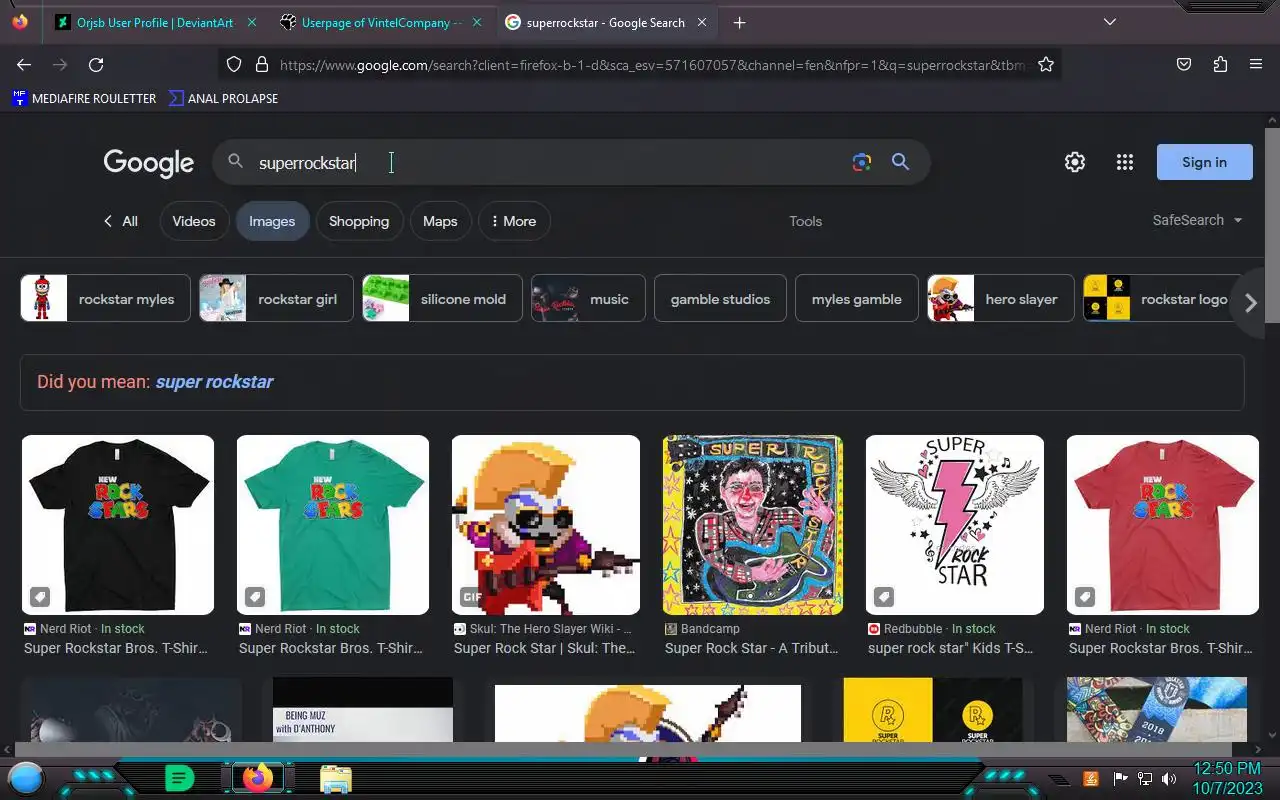The height and width of the screenshot is (800, 1280).
Task: Click the Firefox View icon
Action: (x=20, y=22)
